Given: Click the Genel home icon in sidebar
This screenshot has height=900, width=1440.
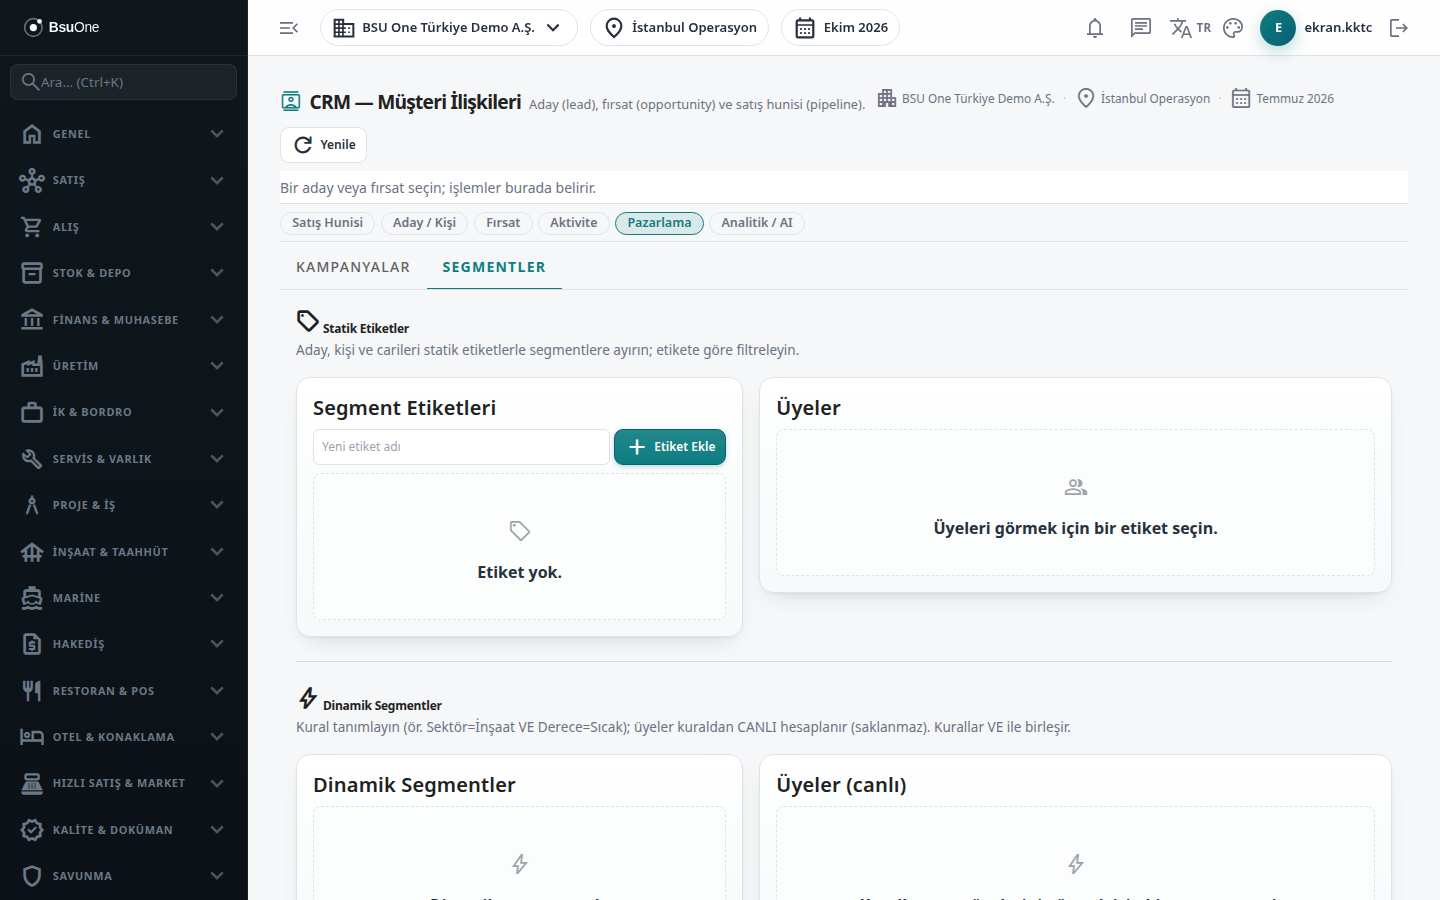Looking at the screenshot, I should [x=32, y=134].
